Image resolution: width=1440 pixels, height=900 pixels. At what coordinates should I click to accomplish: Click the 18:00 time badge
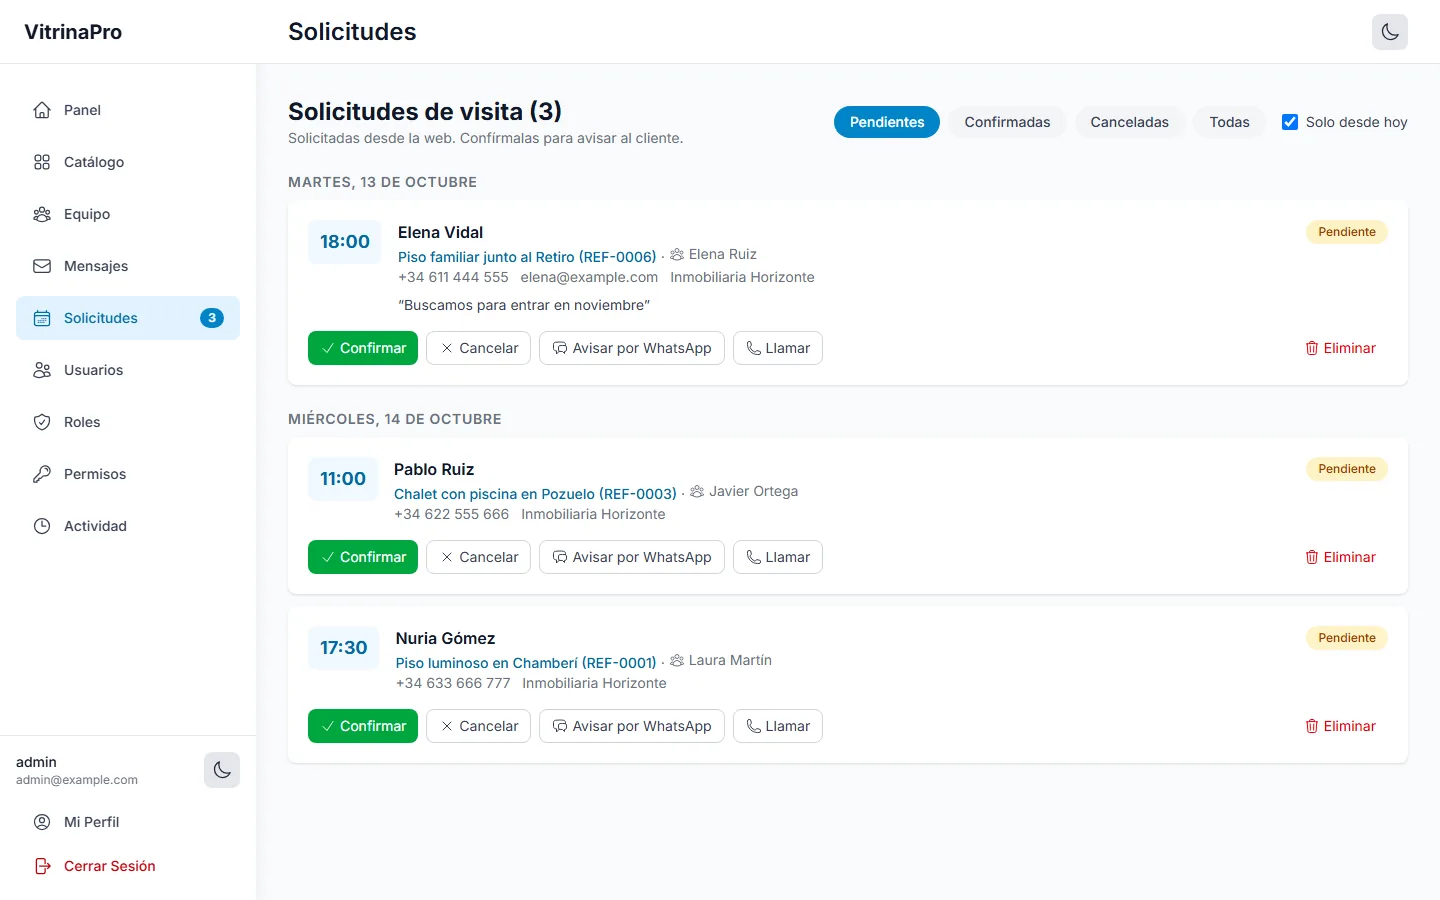point(345,242)
